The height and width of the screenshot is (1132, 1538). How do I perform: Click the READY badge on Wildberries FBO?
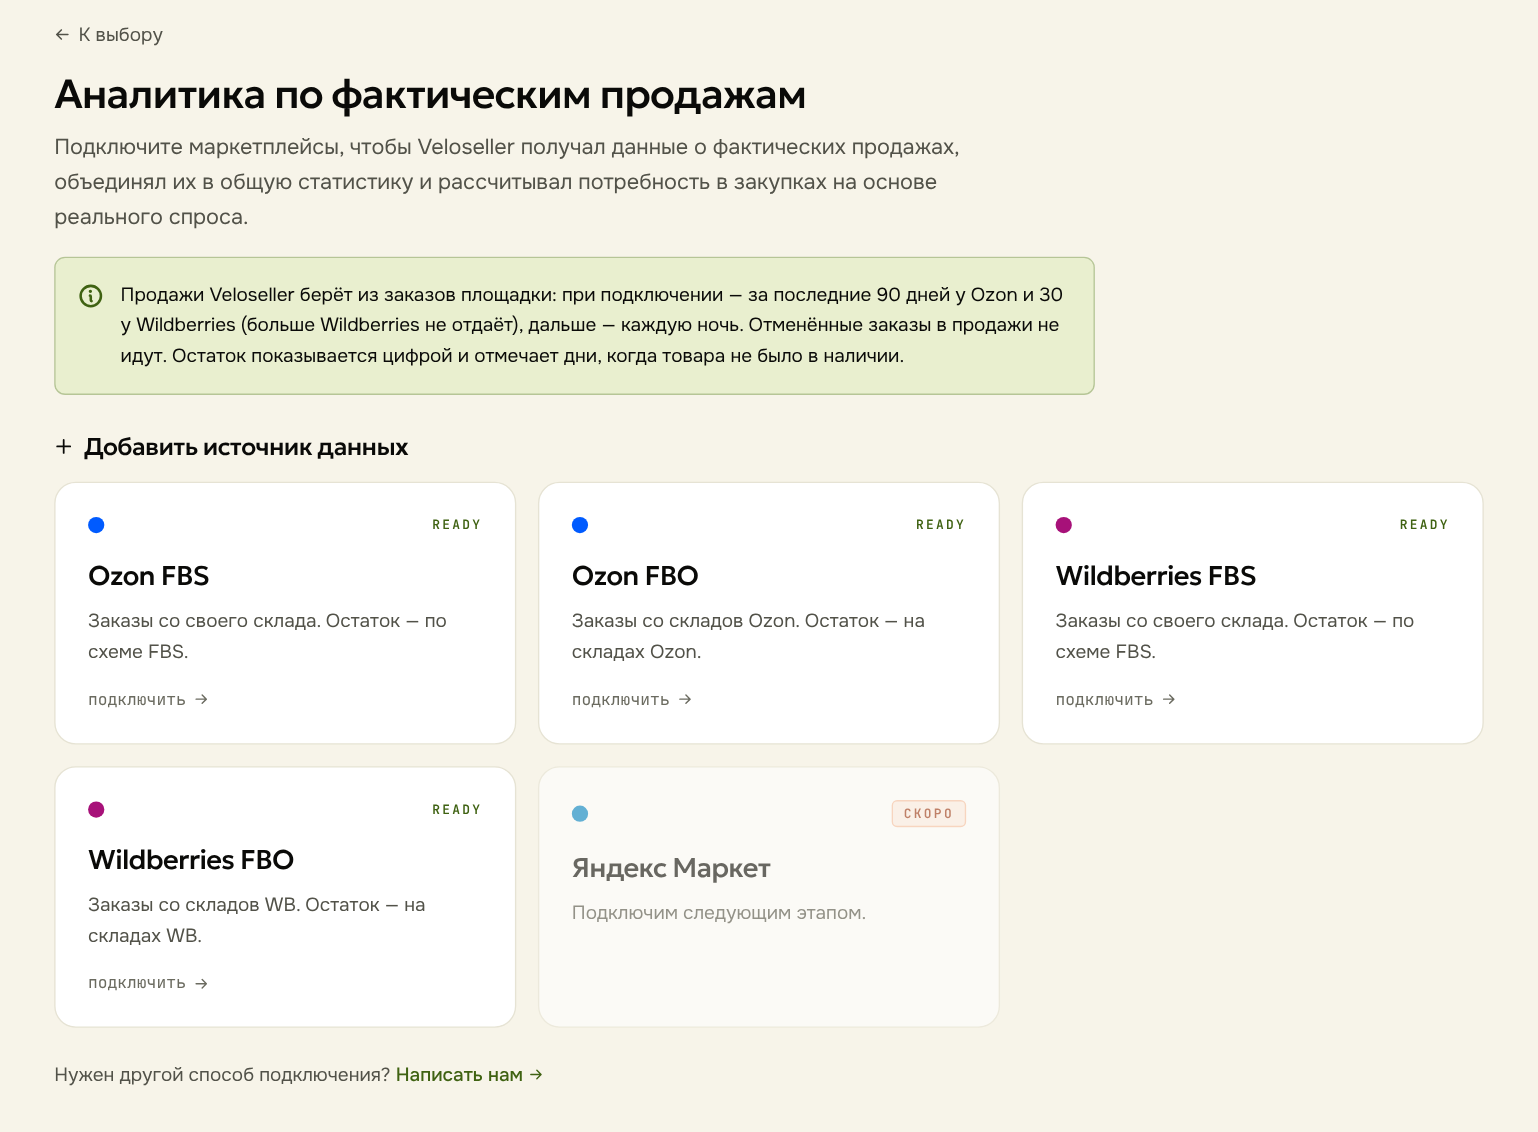click(x=457, y=810)
